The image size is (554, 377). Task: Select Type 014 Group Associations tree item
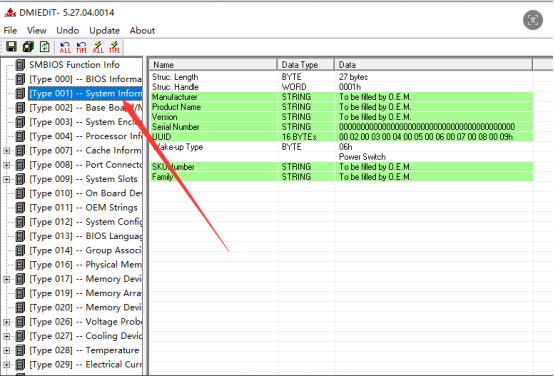85,251
